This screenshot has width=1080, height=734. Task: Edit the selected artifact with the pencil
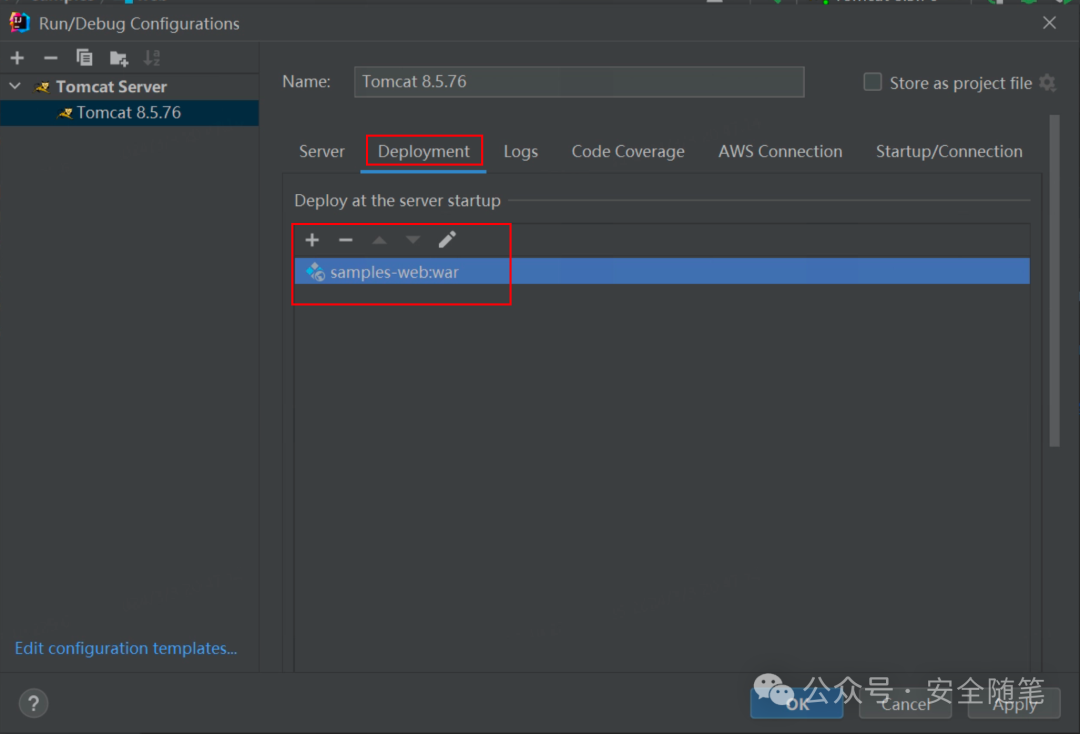point(447,240)
